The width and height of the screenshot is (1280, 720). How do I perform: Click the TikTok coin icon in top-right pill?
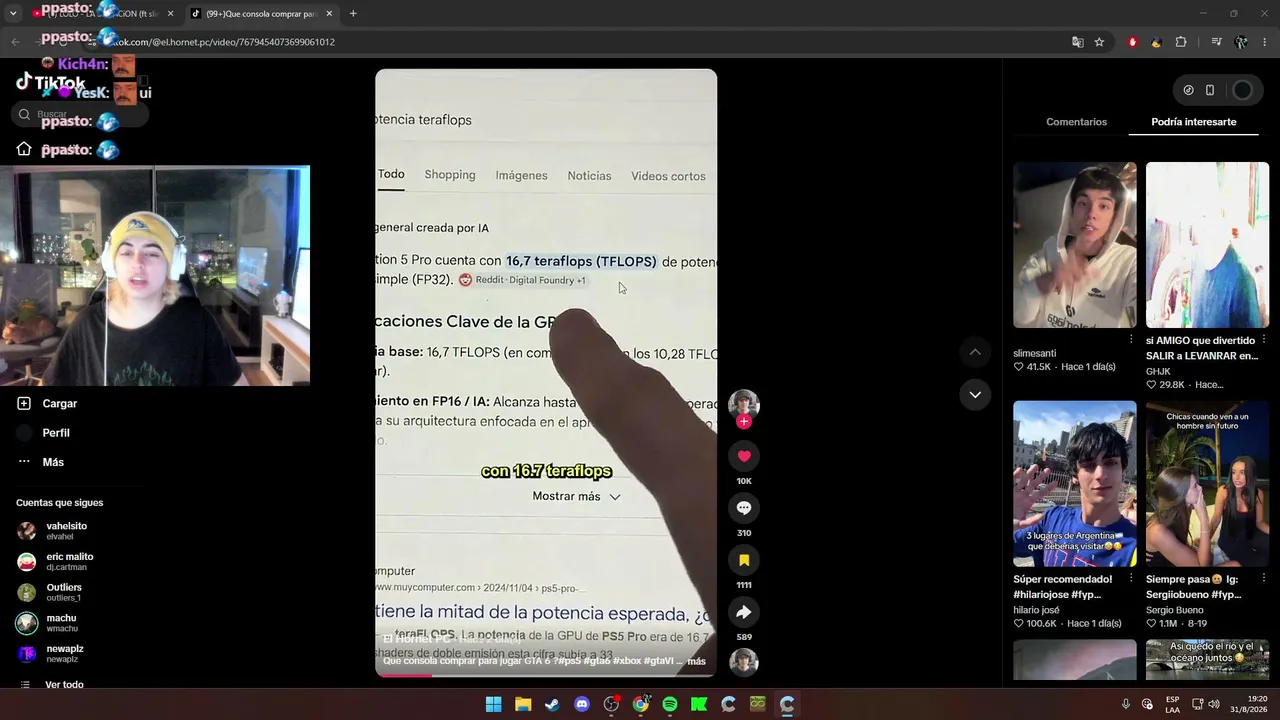click(1188, 90)
